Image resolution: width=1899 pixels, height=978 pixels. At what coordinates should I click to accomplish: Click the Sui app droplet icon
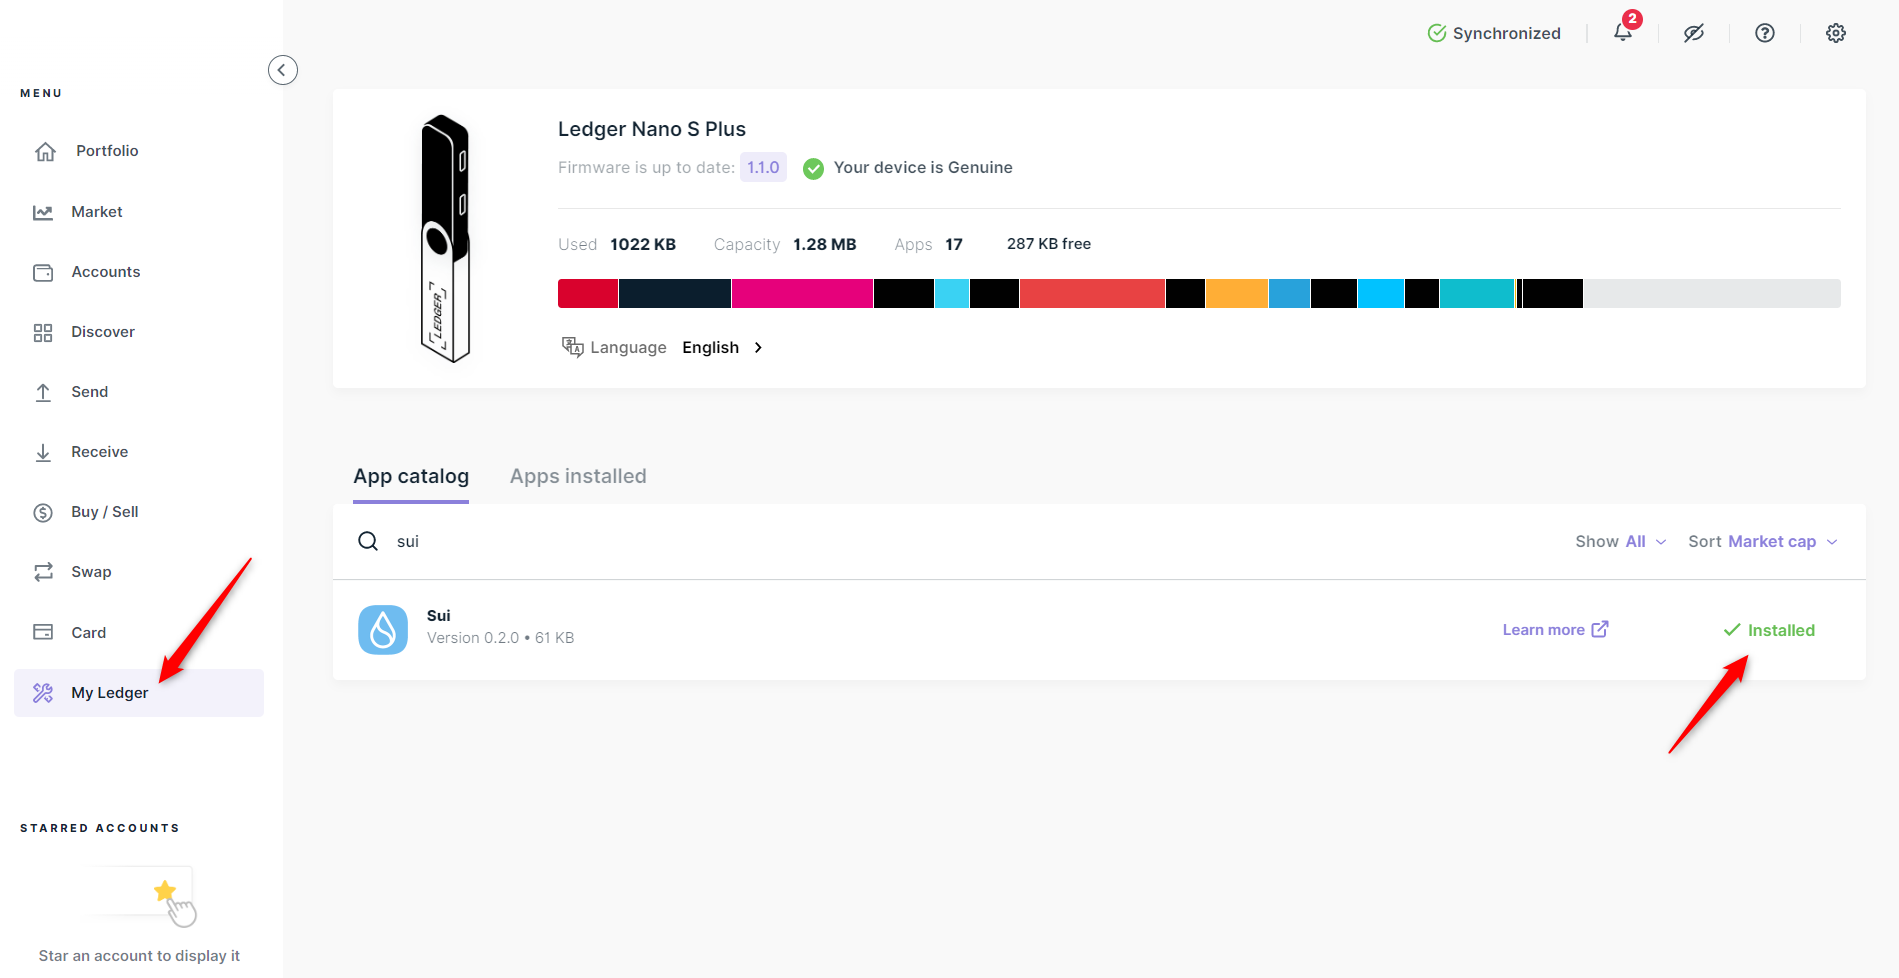[383, 630]
